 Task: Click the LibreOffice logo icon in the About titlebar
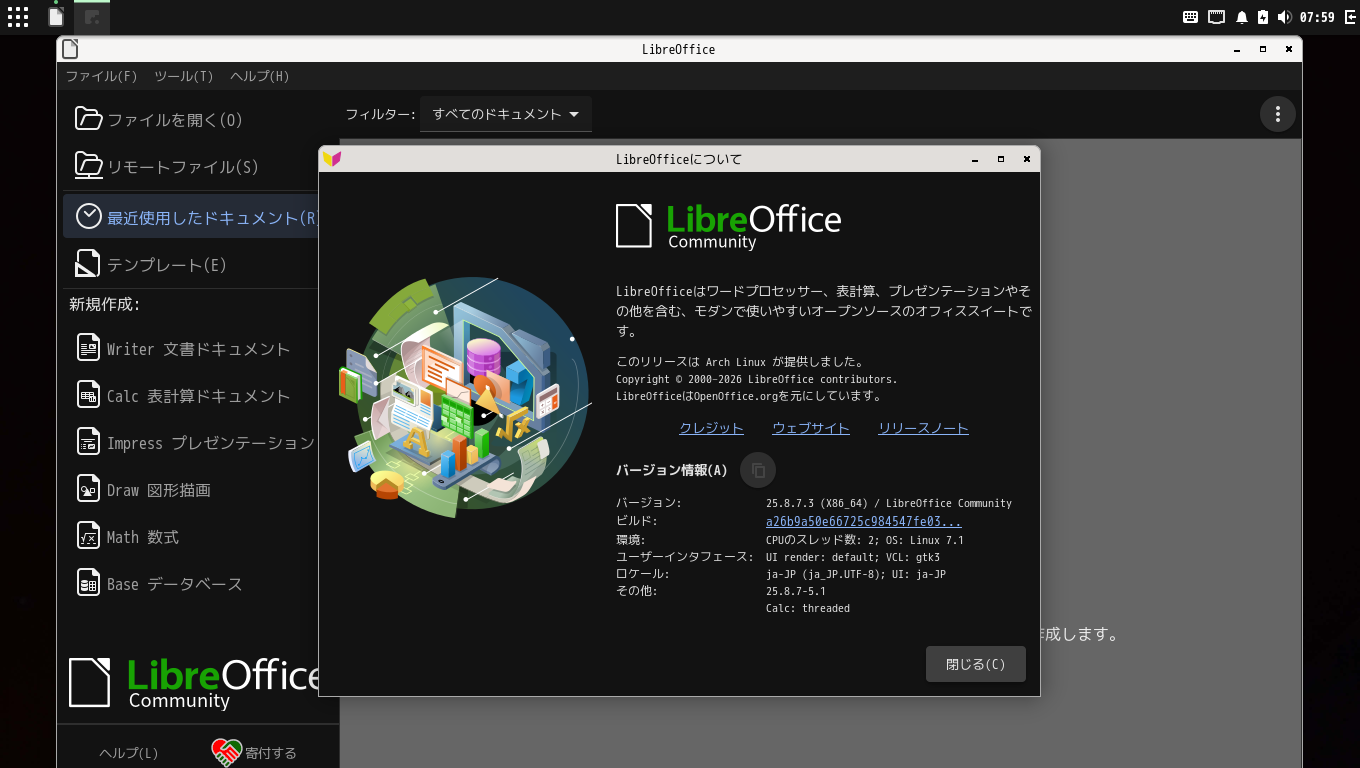[x=332, y=159]
